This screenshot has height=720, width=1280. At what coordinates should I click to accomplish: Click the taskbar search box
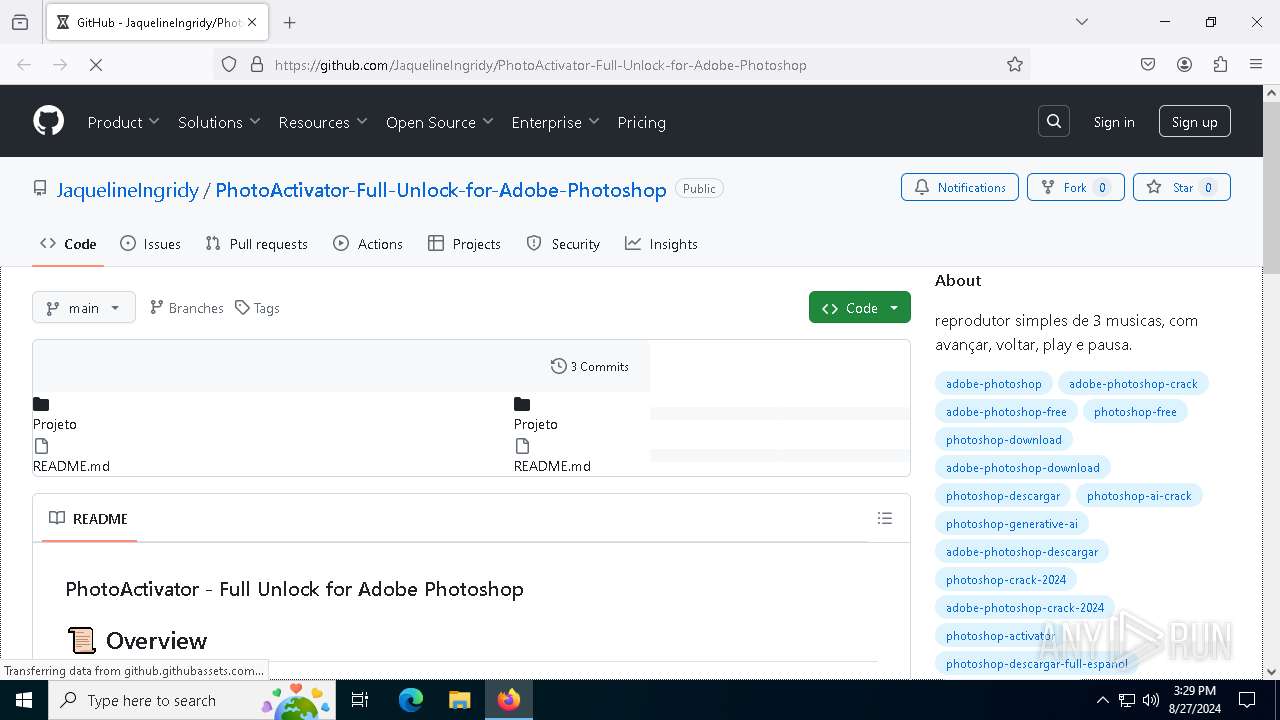tap(192, 700)
